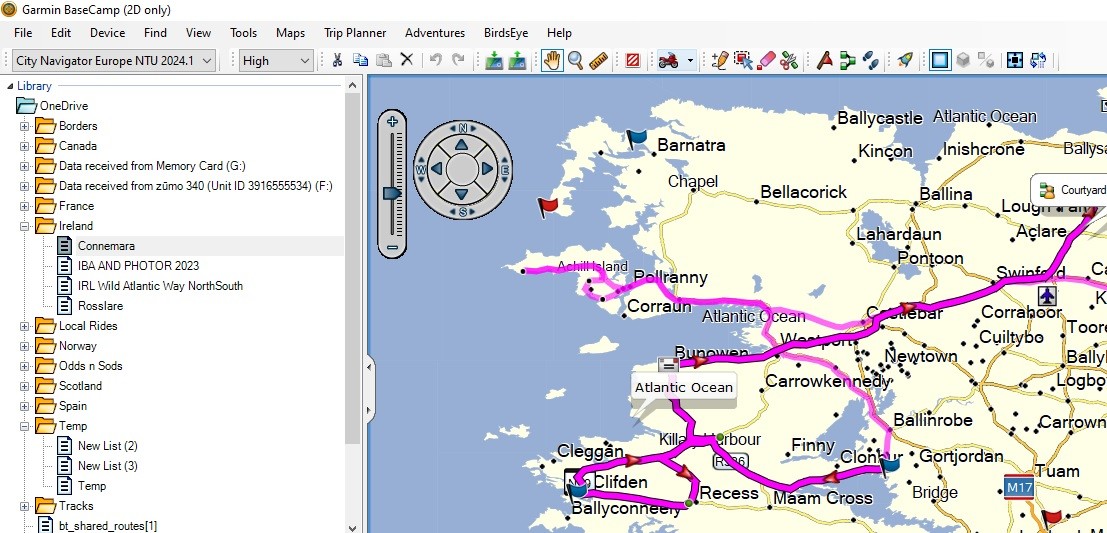
Task: Open the Device menu
Action: tap(107, 32)
